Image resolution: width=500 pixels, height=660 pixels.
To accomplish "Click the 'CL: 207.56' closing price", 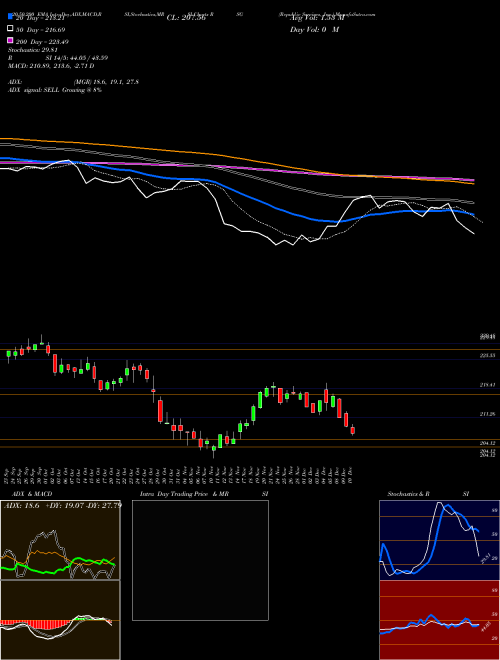I will coord(186,18).
